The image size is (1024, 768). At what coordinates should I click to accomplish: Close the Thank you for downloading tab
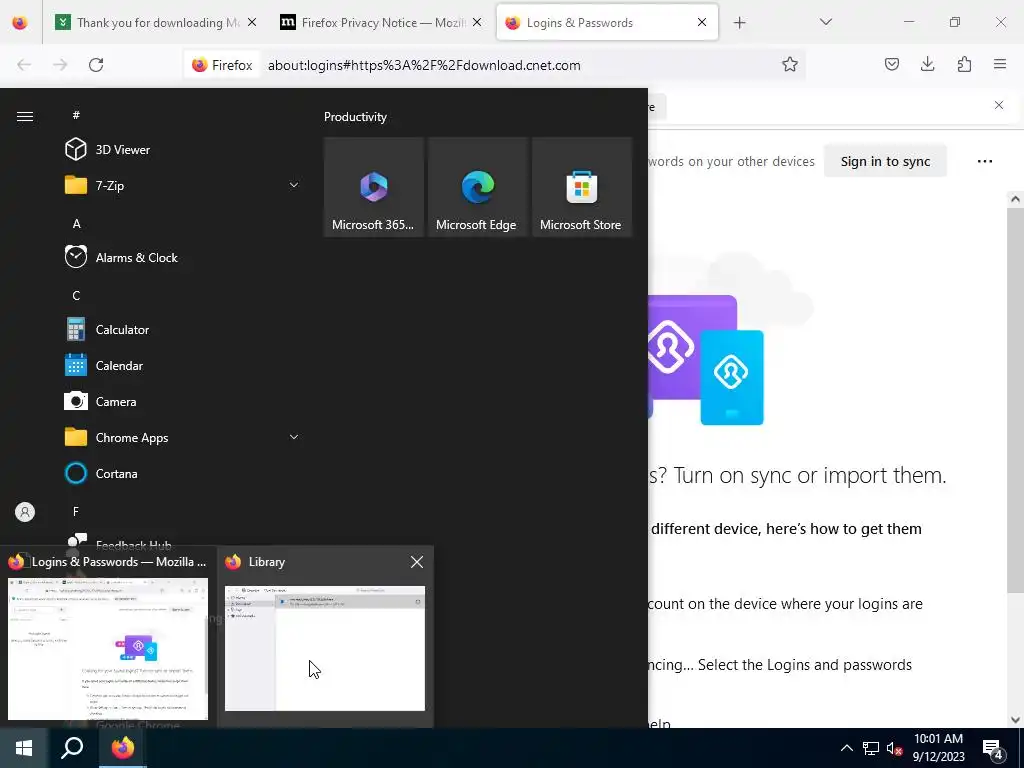tap(252, 22)
